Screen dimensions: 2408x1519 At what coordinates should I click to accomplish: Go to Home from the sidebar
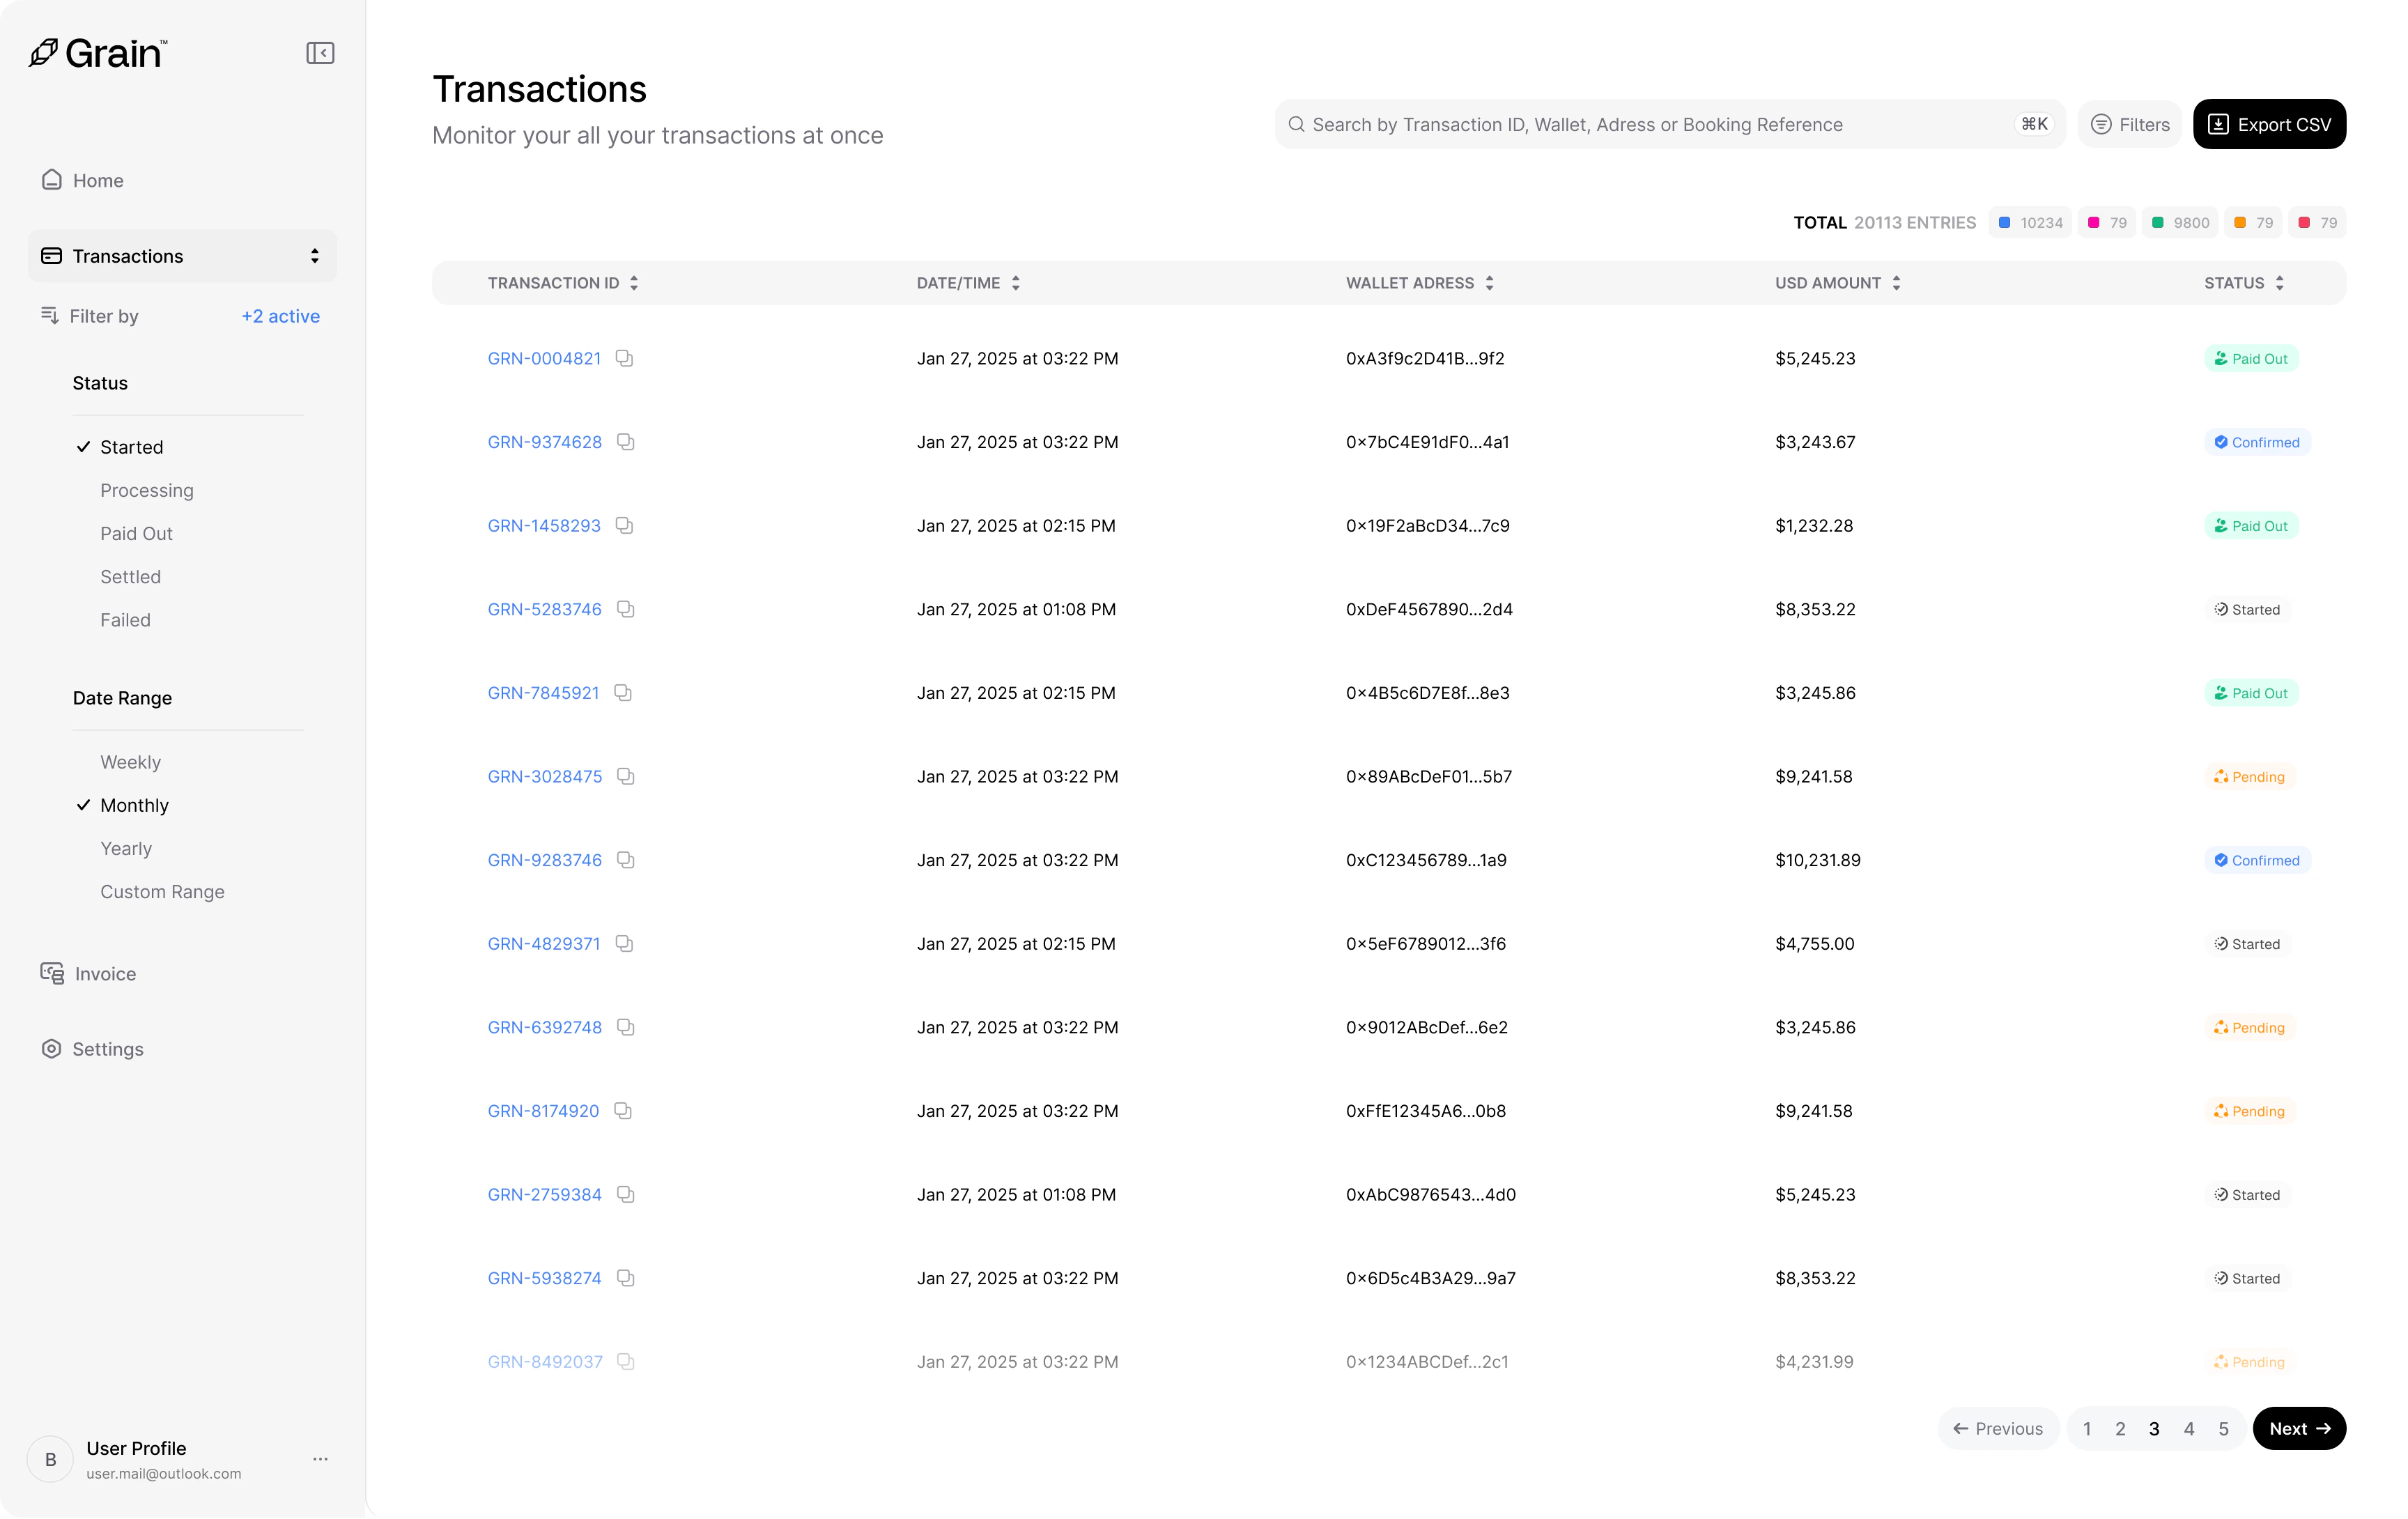pos(97,180)
